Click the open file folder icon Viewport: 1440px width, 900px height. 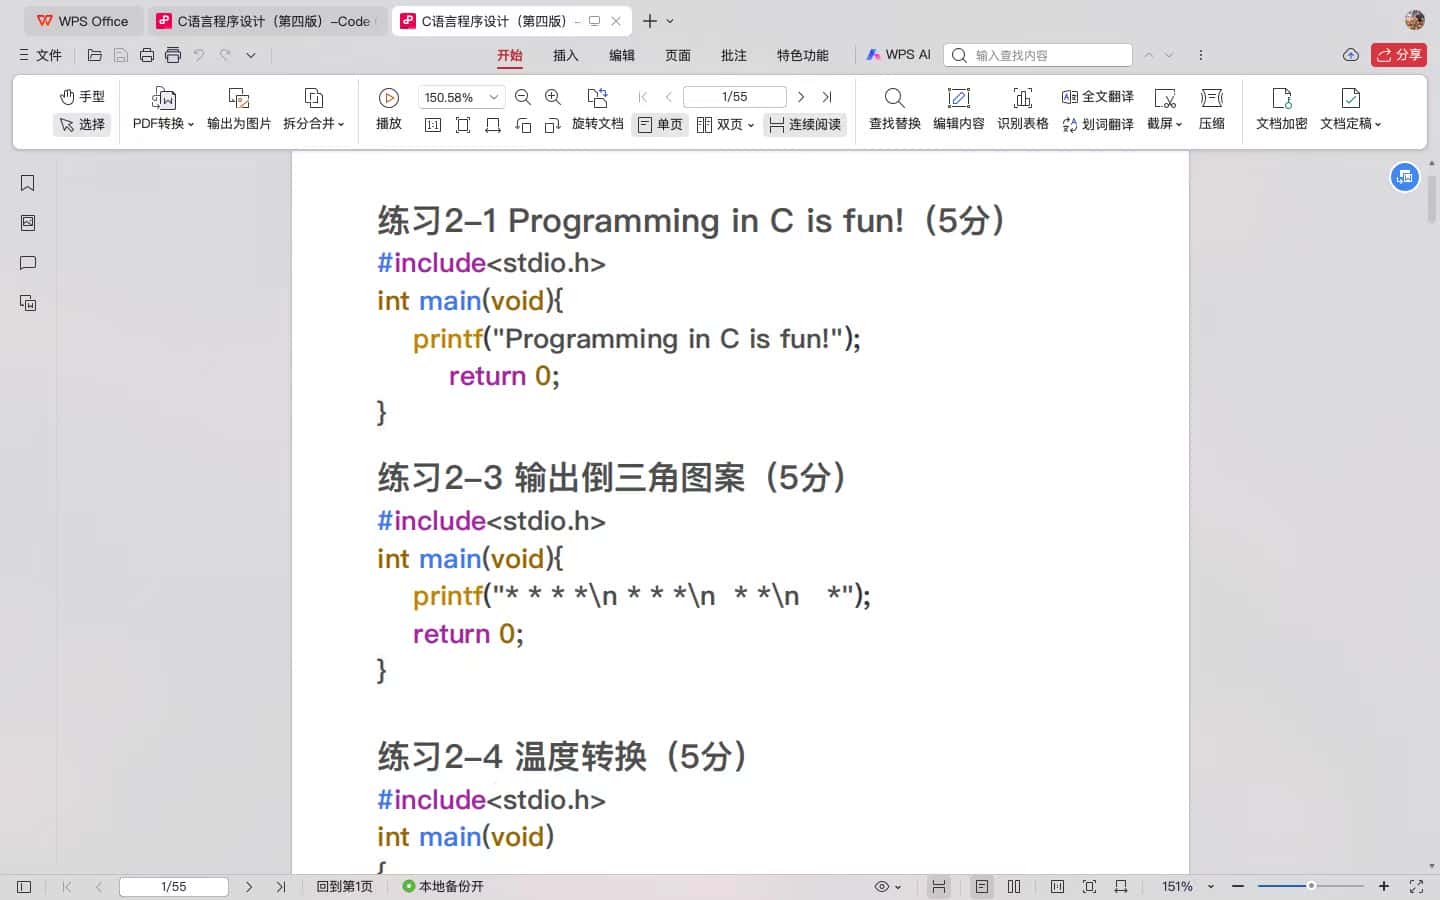pos(95,55)
